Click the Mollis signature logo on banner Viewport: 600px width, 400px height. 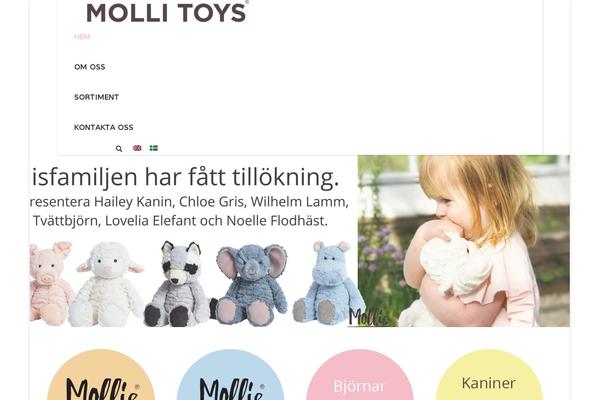click(x=368, y=318)
